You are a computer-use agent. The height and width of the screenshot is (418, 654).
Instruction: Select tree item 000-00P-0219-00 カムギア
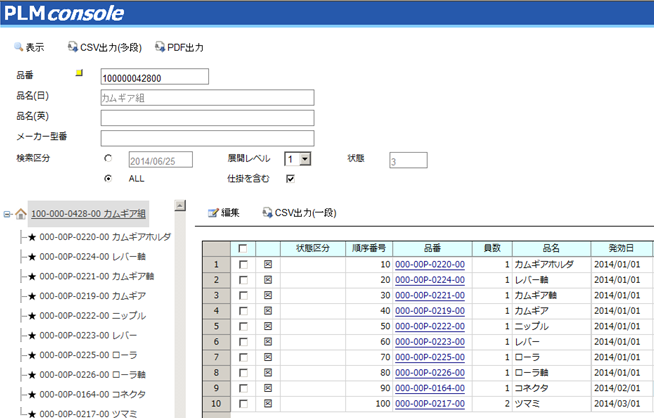(x=92, y=296)
